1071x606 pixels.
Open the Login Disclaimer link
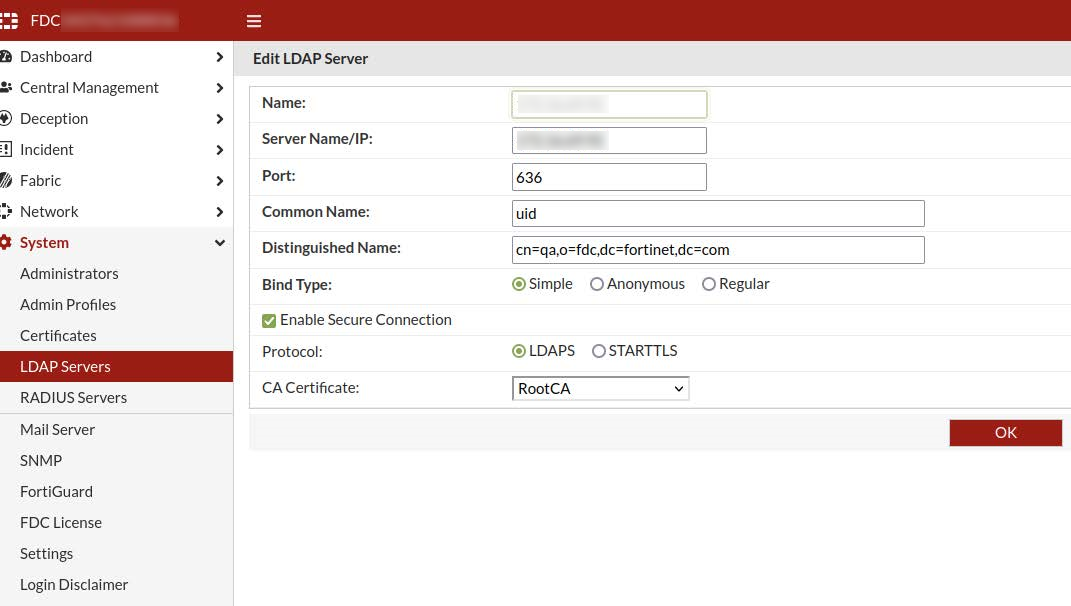(74, 585)
